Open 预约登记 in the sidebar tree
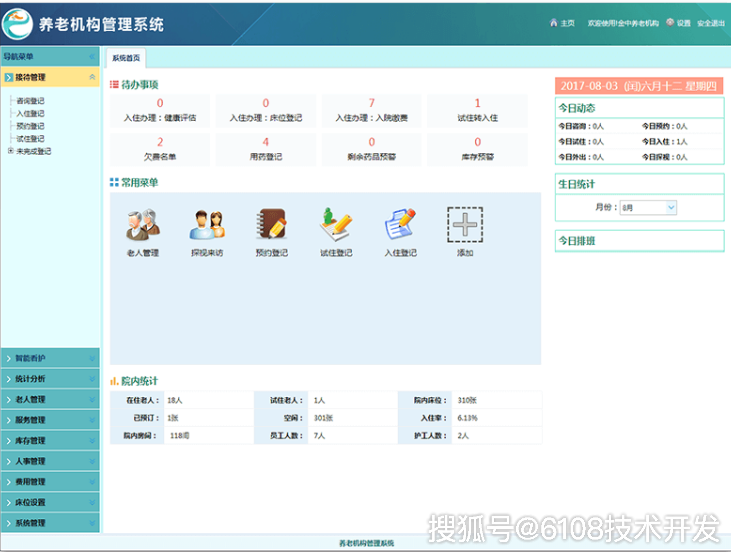 coord(30,126)
